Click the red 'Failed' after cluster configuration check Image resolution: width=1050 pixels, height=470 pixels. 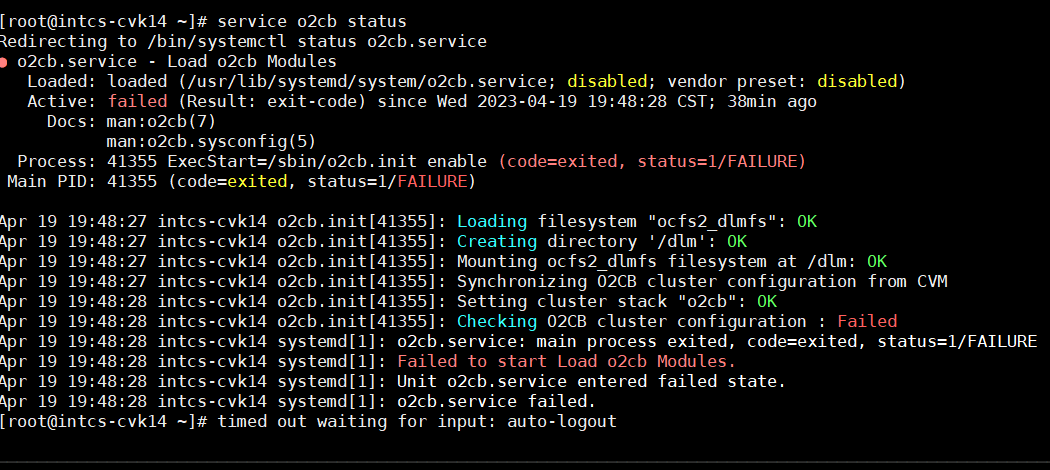point(867,321)
